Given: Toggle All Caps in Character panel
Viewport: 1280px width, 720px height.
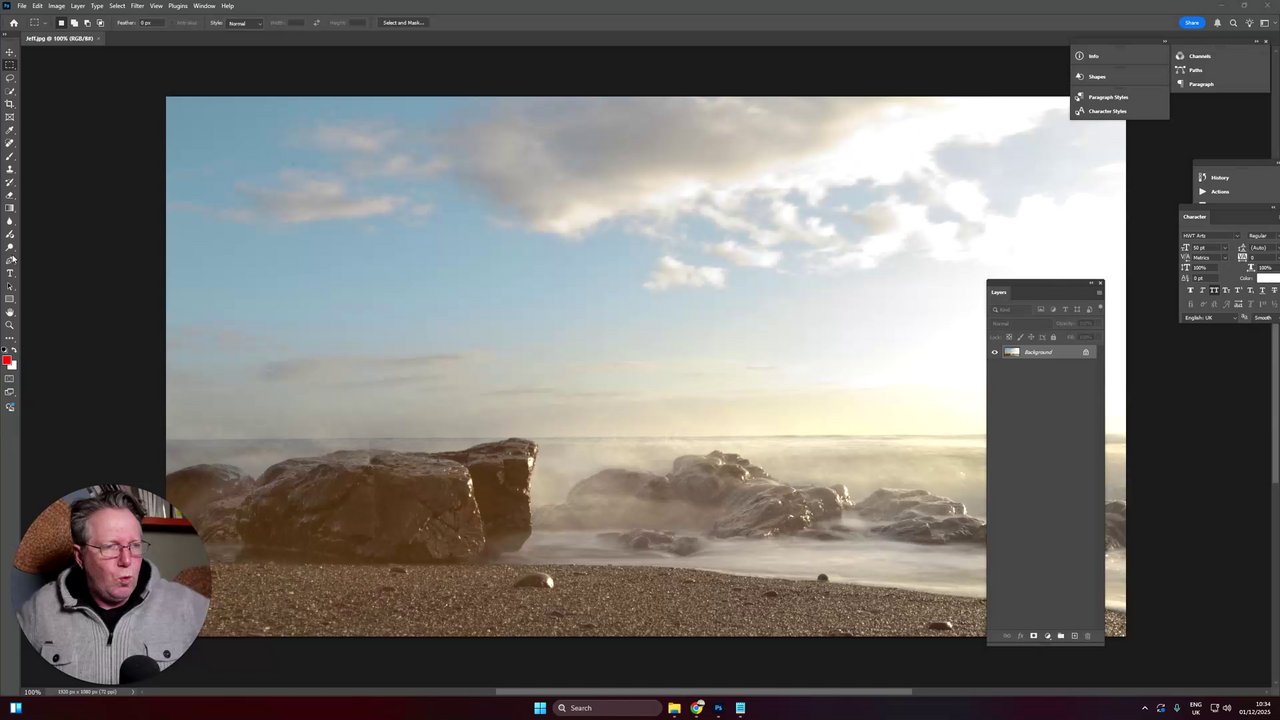Looking at the screenshot, I should [x=1214, y=290].
